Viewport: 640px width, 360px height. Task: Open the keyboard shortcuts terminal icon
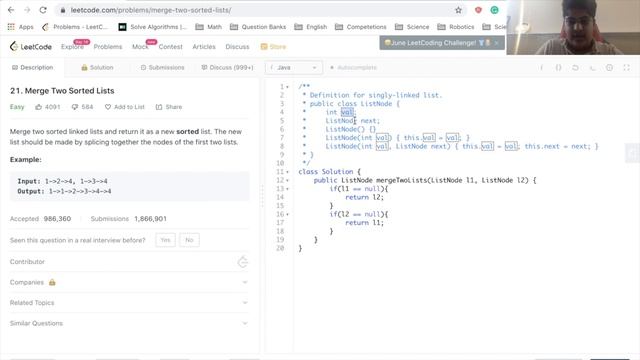(592, 68)
